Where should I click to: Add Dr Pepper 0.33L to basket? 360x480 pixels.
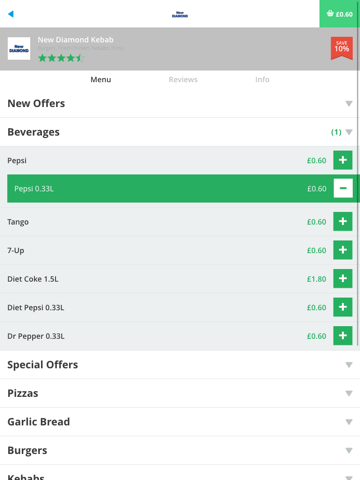[343, 336]
